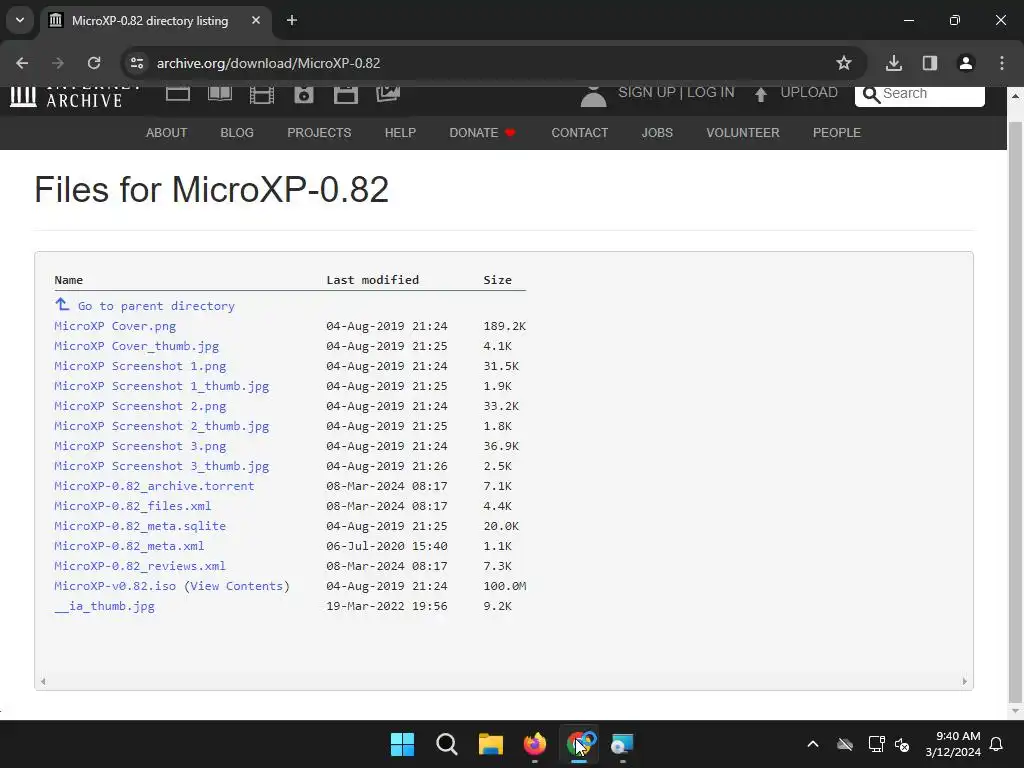Open MicroXP-0.82_files.xml
This screenshot has height=768, width=1024.
[x=133, y=506]
